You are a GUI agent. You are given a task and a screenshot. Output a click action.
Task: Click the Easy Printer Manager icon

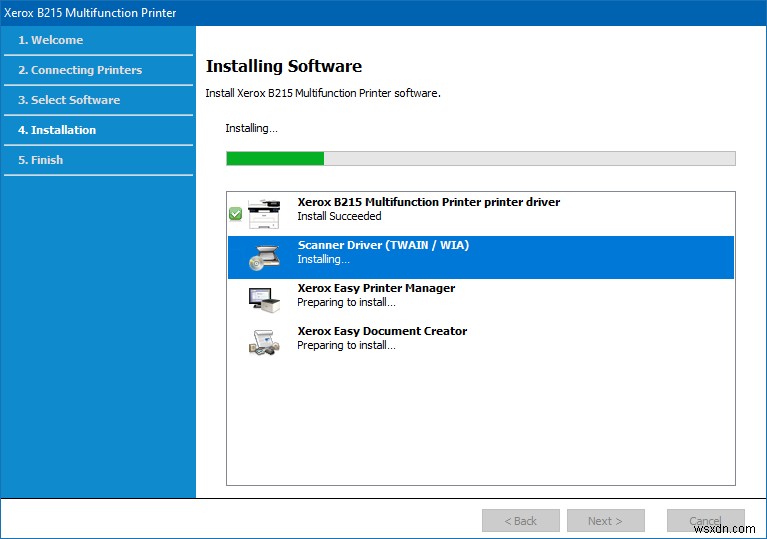(265, 298)
